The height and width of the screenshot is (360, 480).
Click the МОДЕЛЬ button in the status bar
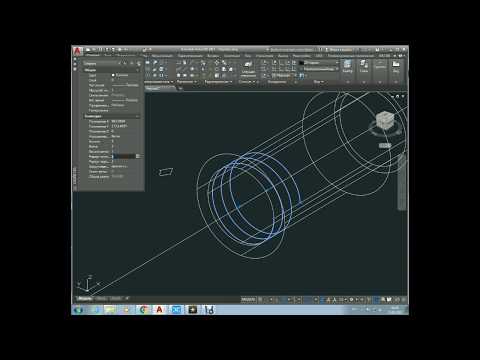[248, 300]
